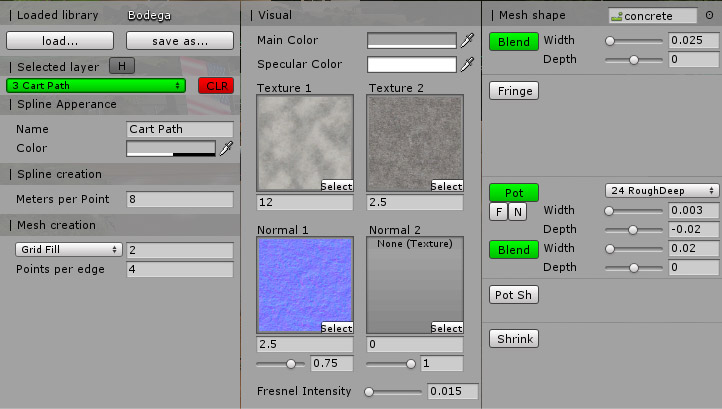This screenshot has height=409, width=722.
Task: Click the Meters per Point field
Action: [180, 199]
